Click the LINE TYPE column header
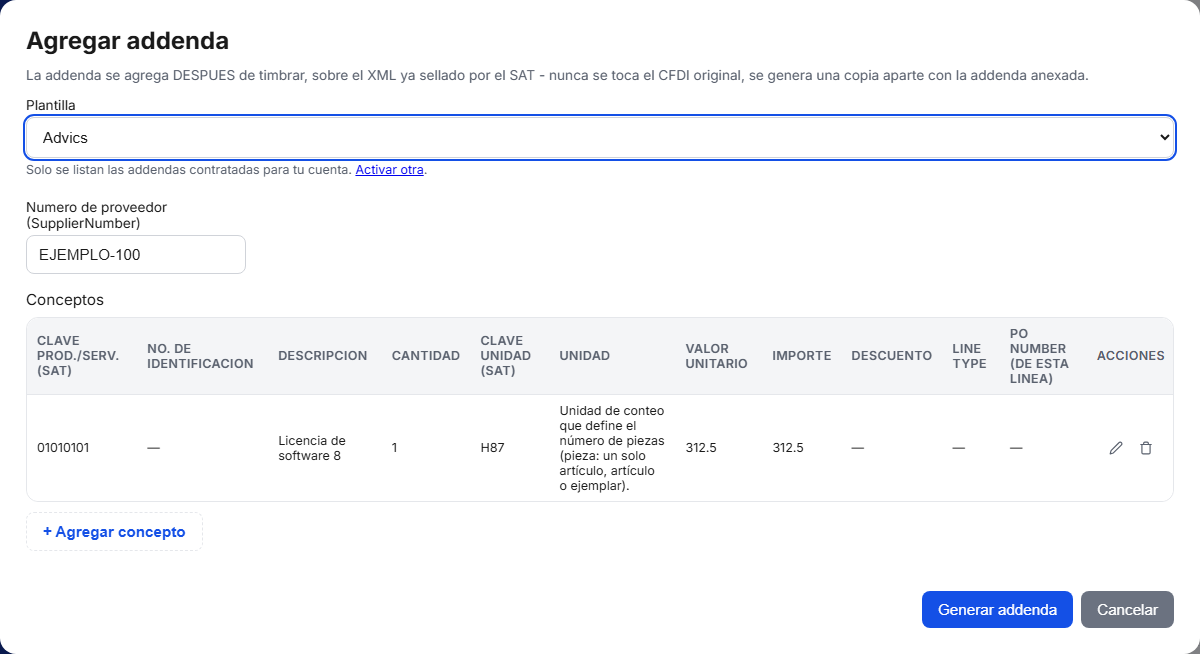This screenshot has height=654, width=1200. click(x=969, y=356)
